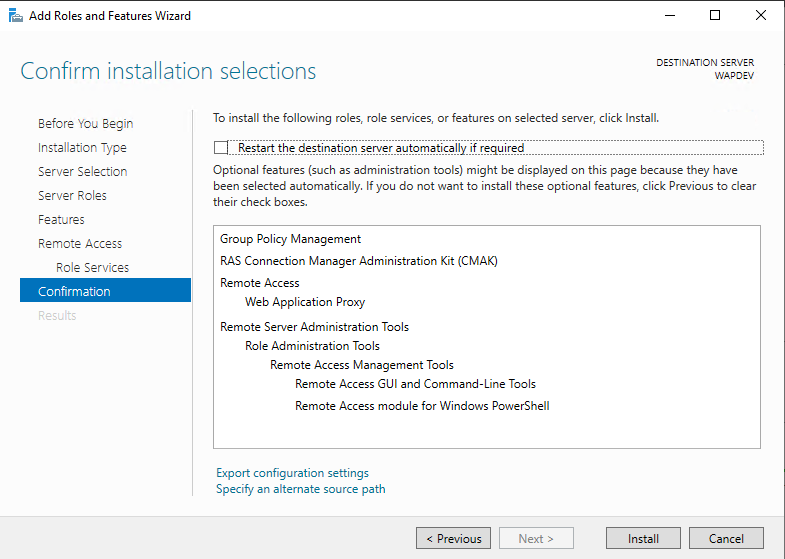Image resolution: width=785 pixels, height=559 pixels.
Task: Select RAS Connection Manager Administration Kit (CMAK)
Action: [358, 261]
